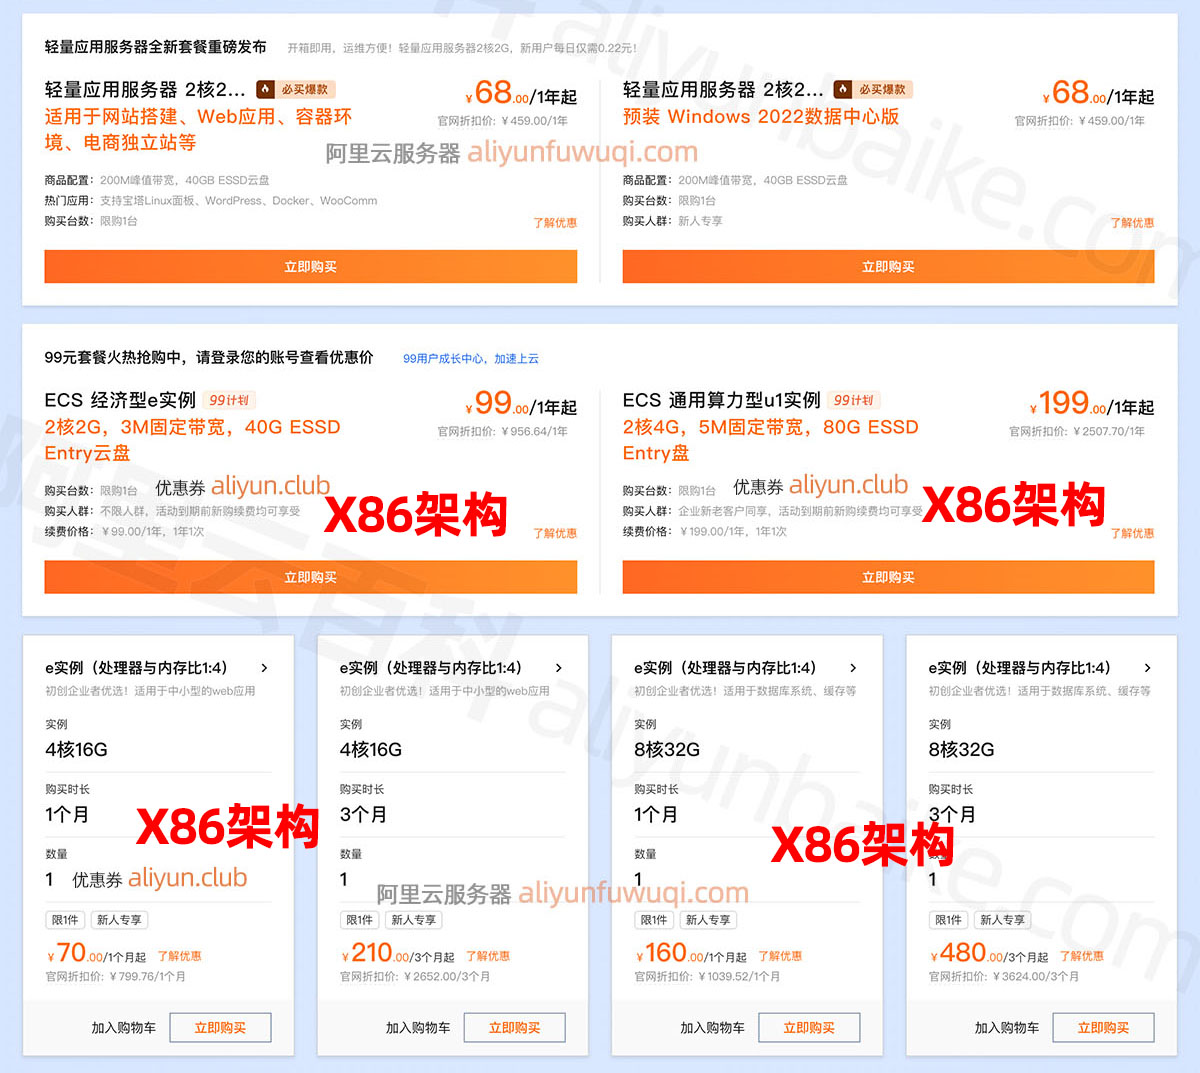Click 立即购买 for ECS 通用算力型u1实例 ¥199

click(888, 577)
